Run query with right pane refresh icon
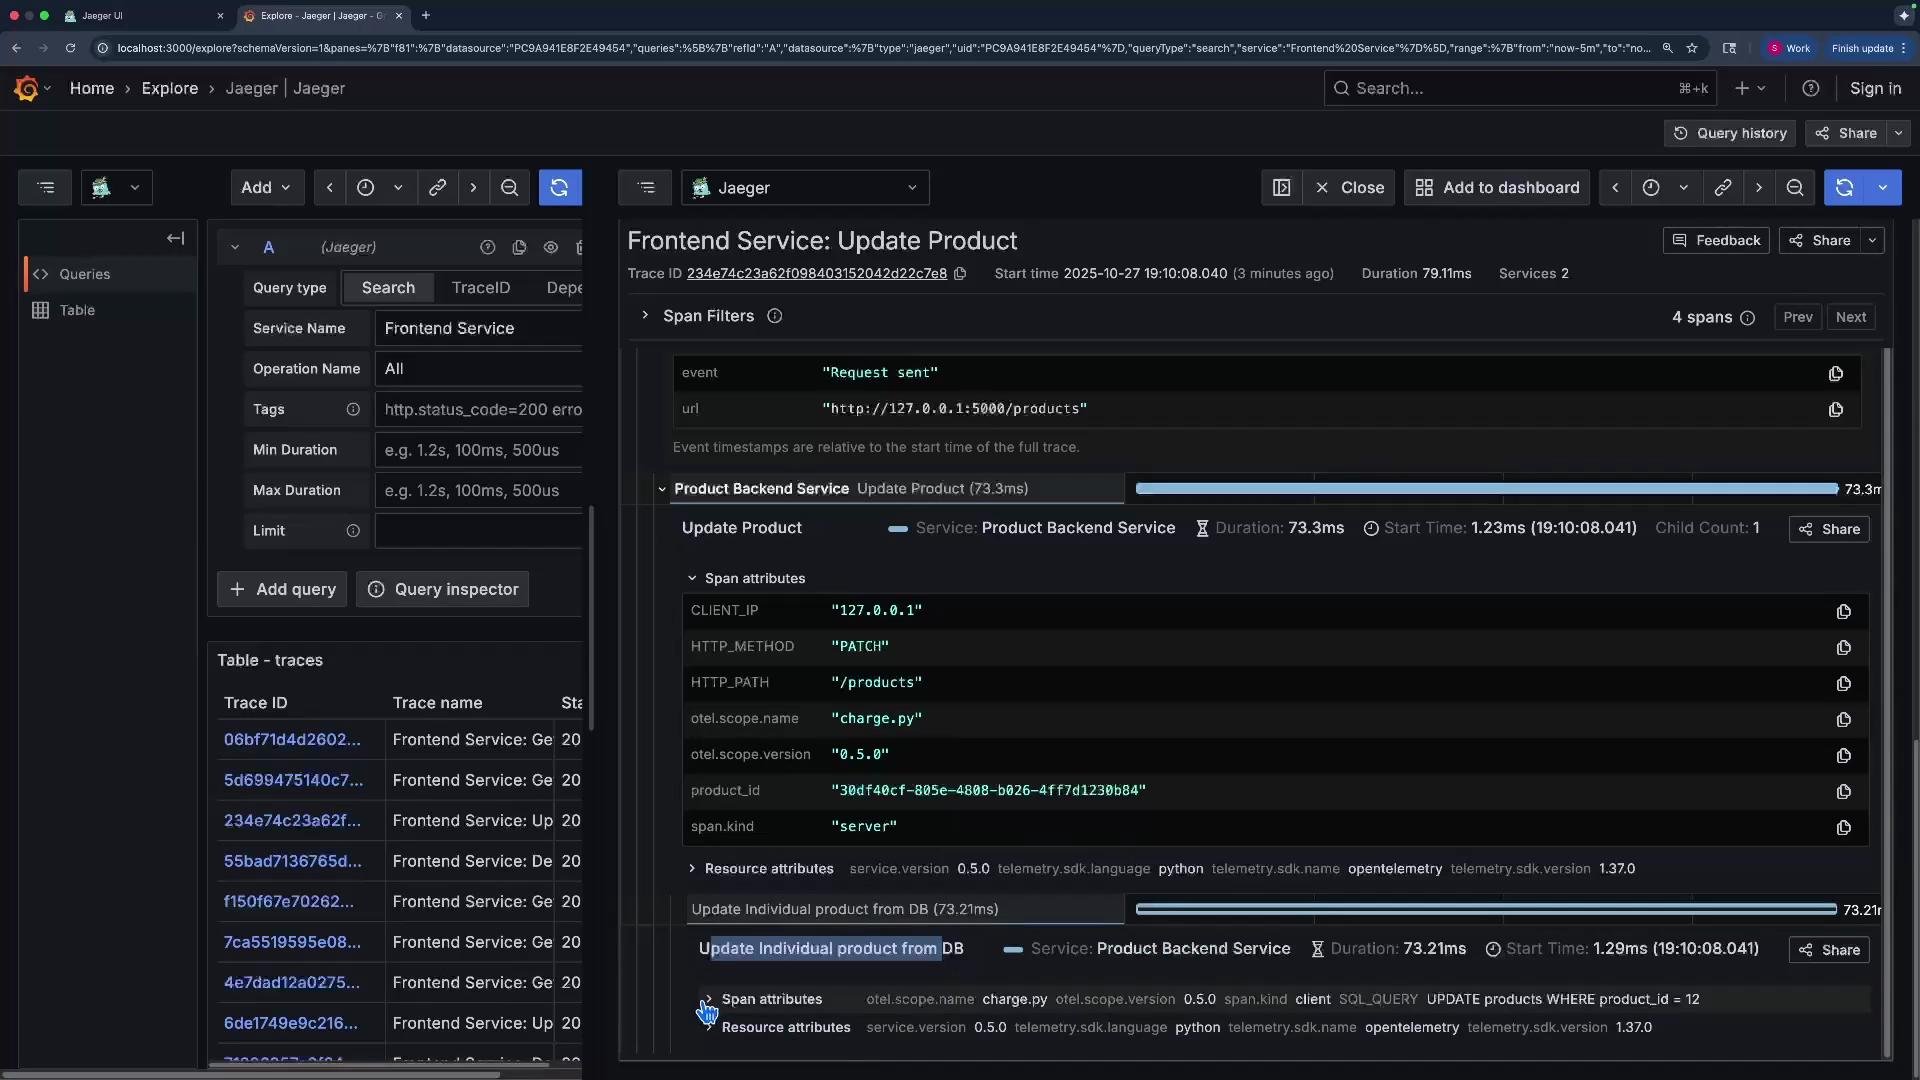This screenshot has width=1920, height=1080. (x=1845, y=187)
